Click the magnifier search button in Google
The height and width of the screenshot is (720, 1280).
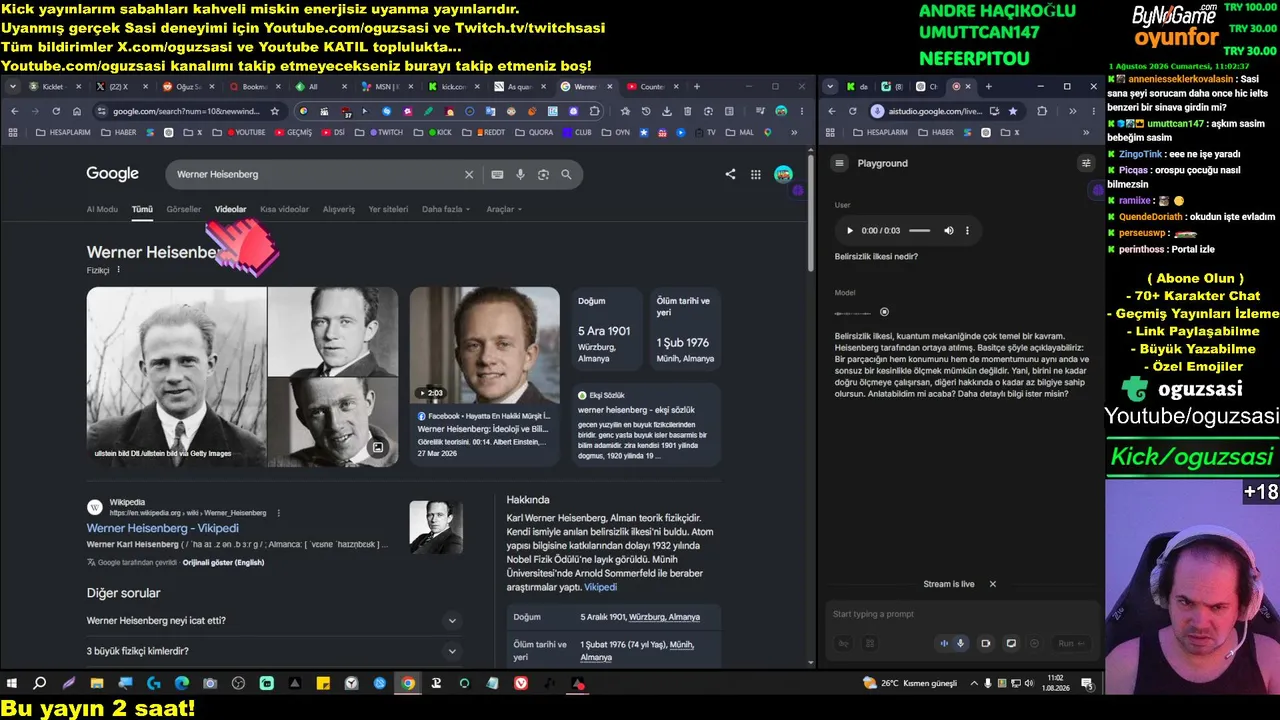566,174
